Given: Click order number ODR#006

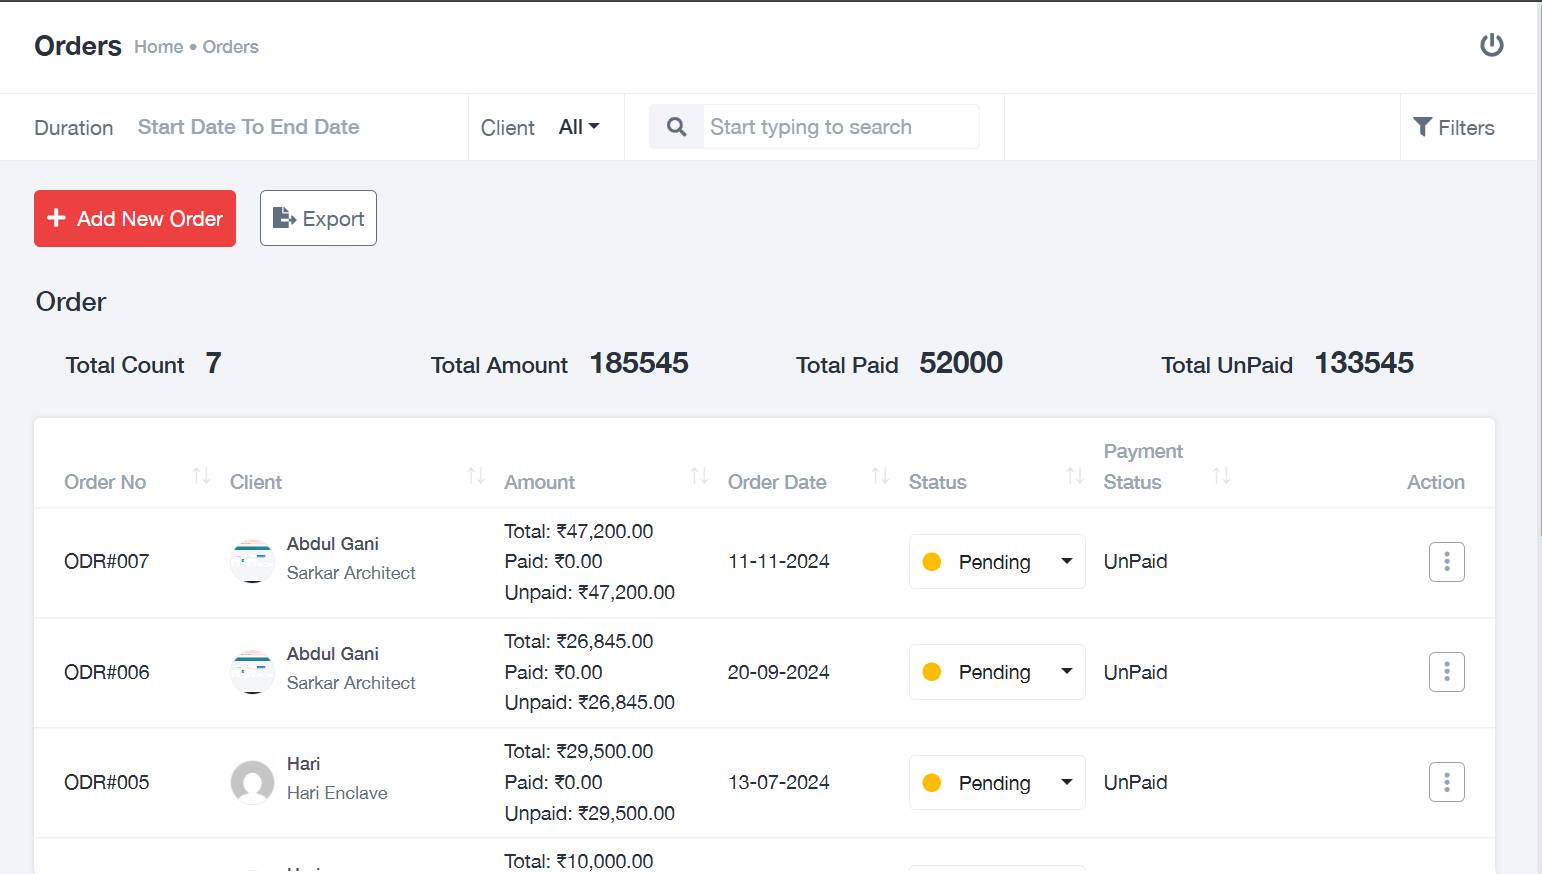Looking at the screenshot, I should pyautogui.click(x=106, y=672).
